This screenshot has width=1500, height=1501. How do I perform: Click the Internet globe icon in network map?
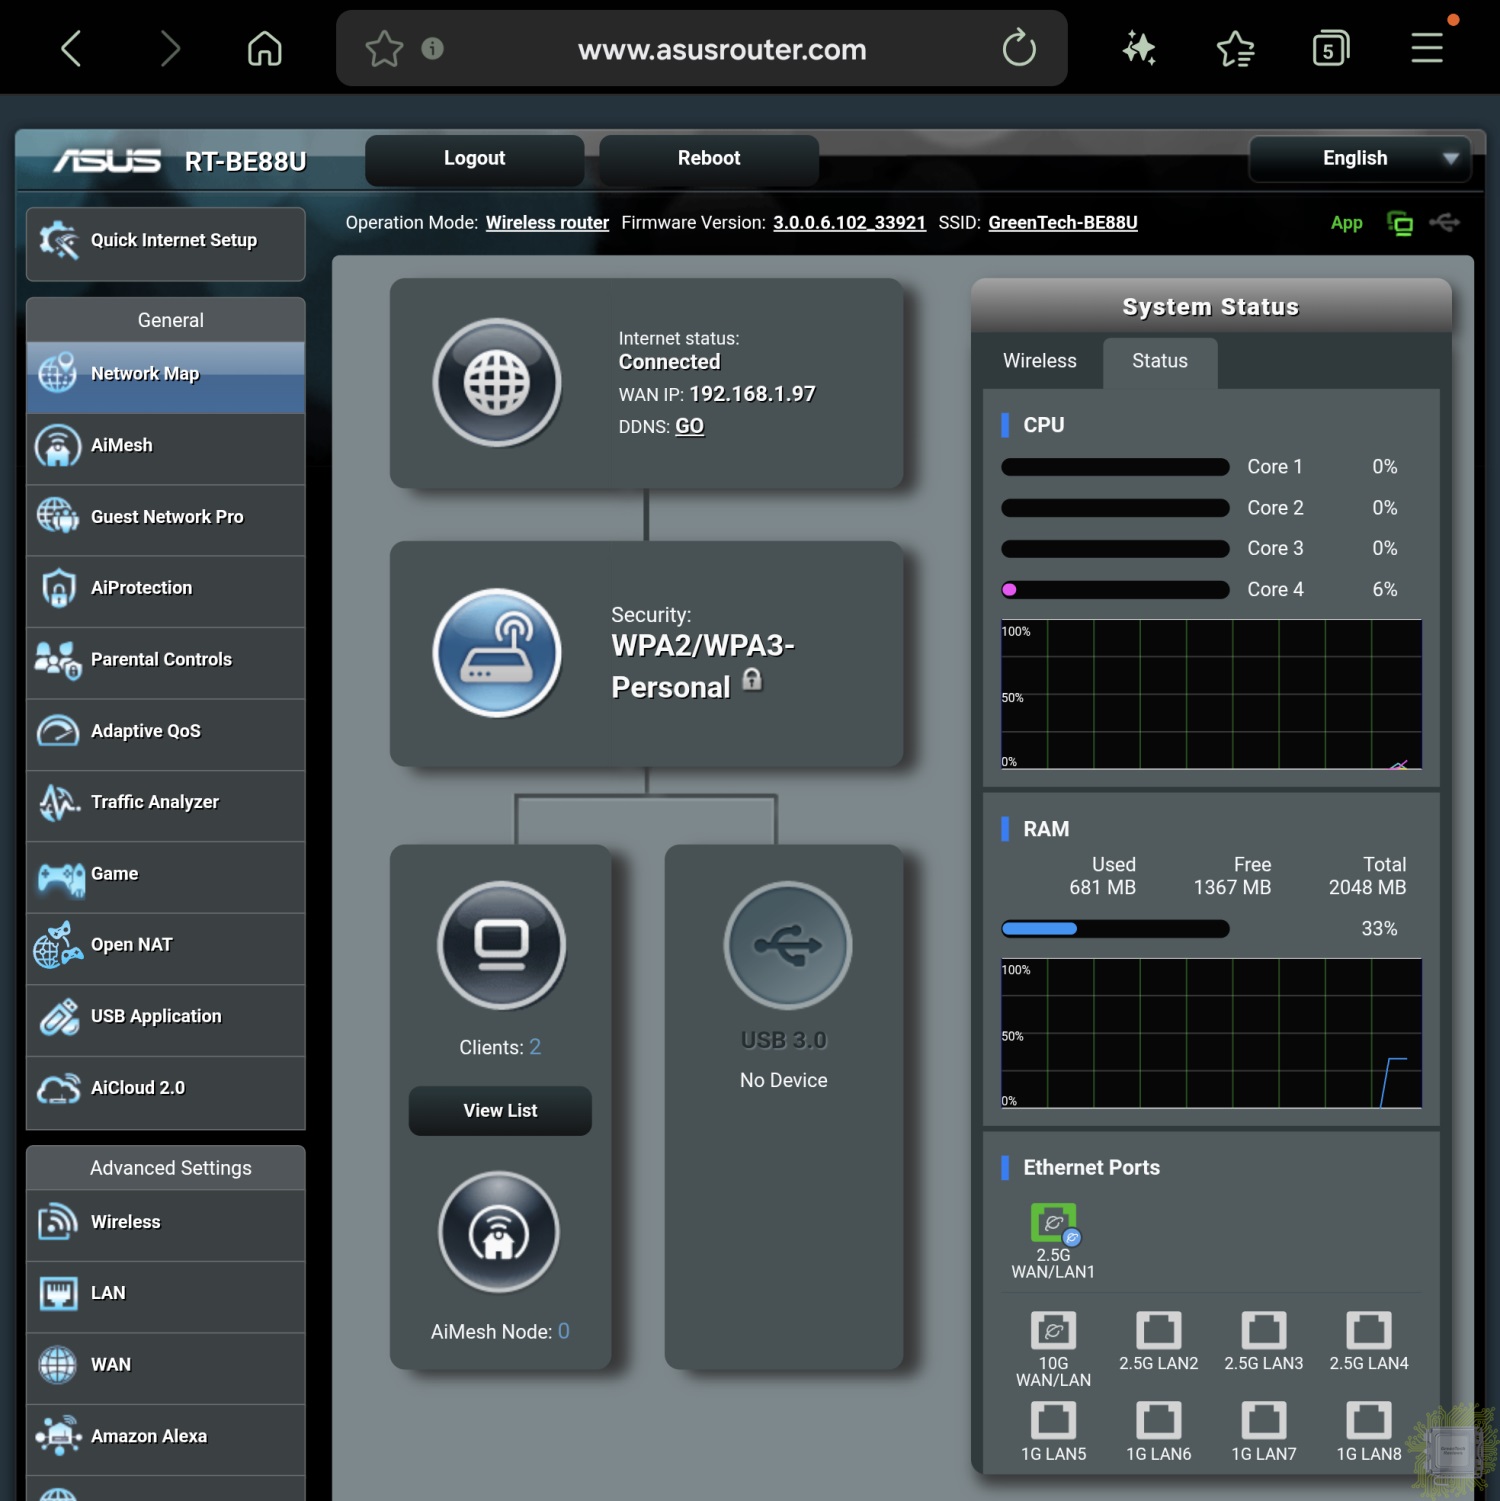[497, 383]
